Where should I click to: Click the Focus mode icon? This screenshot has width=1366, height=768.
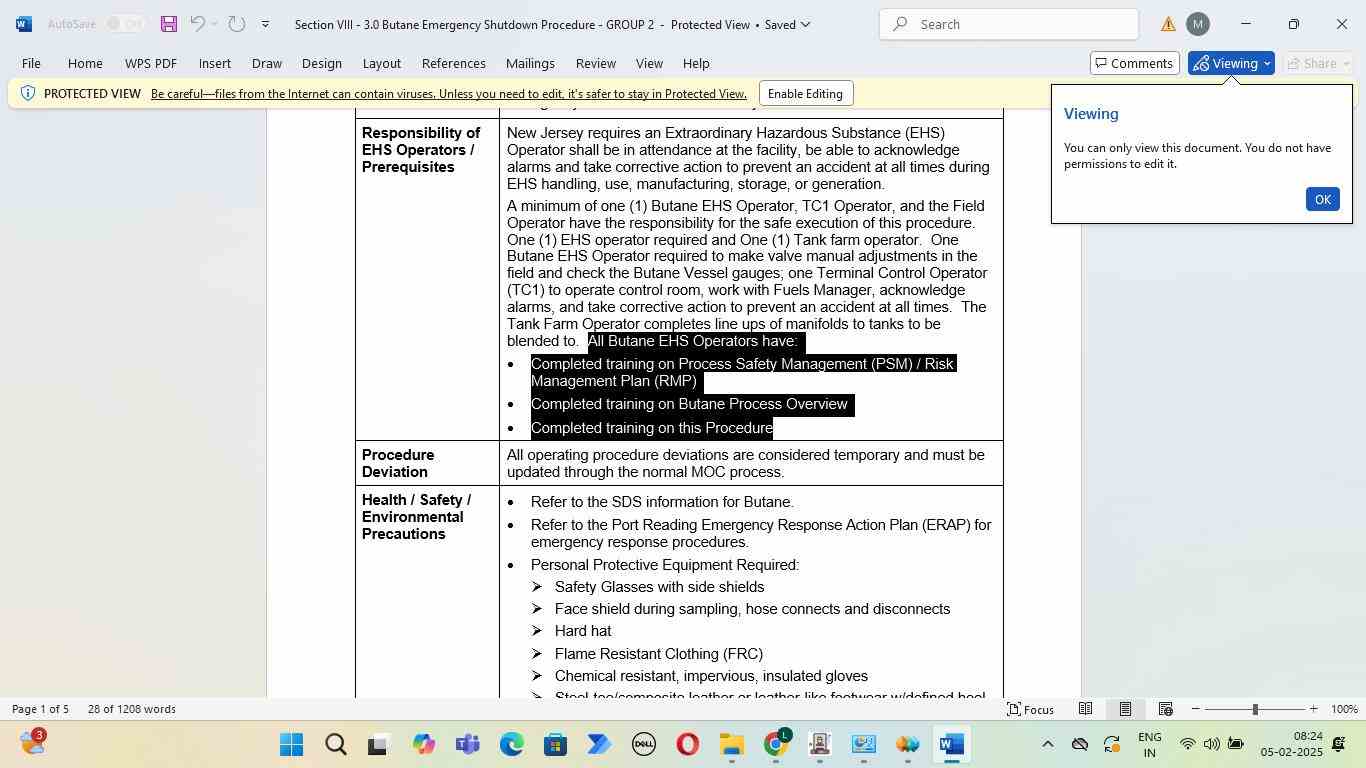(1030, 709)
